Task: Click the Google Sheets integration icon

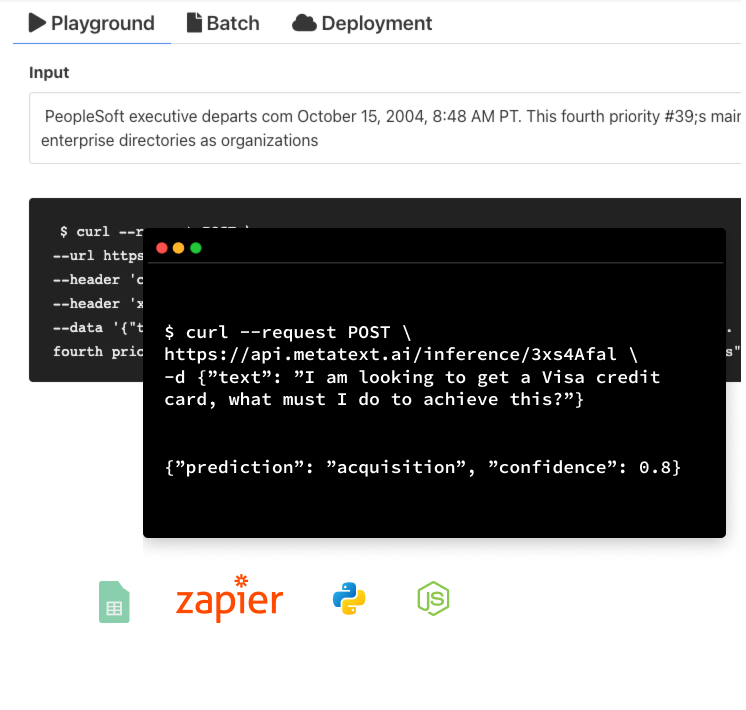Action: (114, 602)
